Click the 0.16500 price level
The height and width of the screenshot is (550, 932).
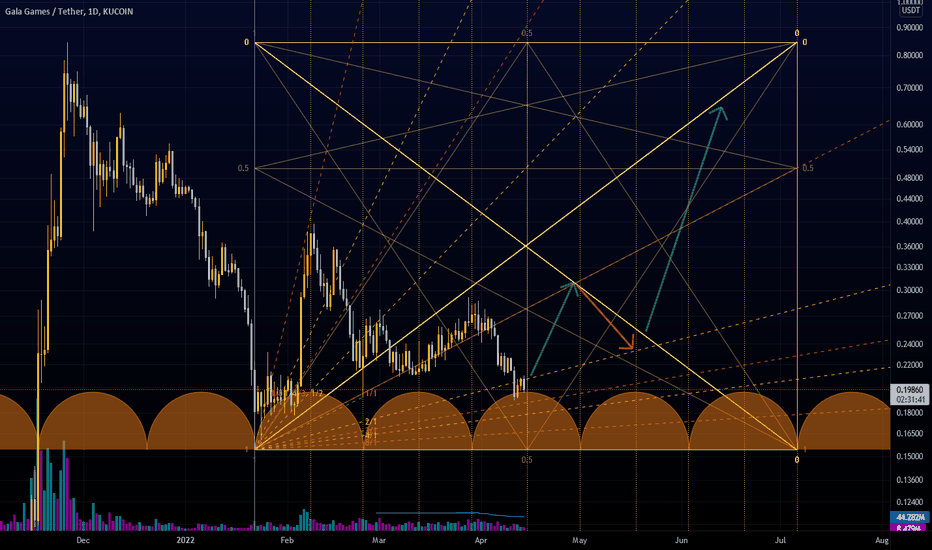(909, 433)
